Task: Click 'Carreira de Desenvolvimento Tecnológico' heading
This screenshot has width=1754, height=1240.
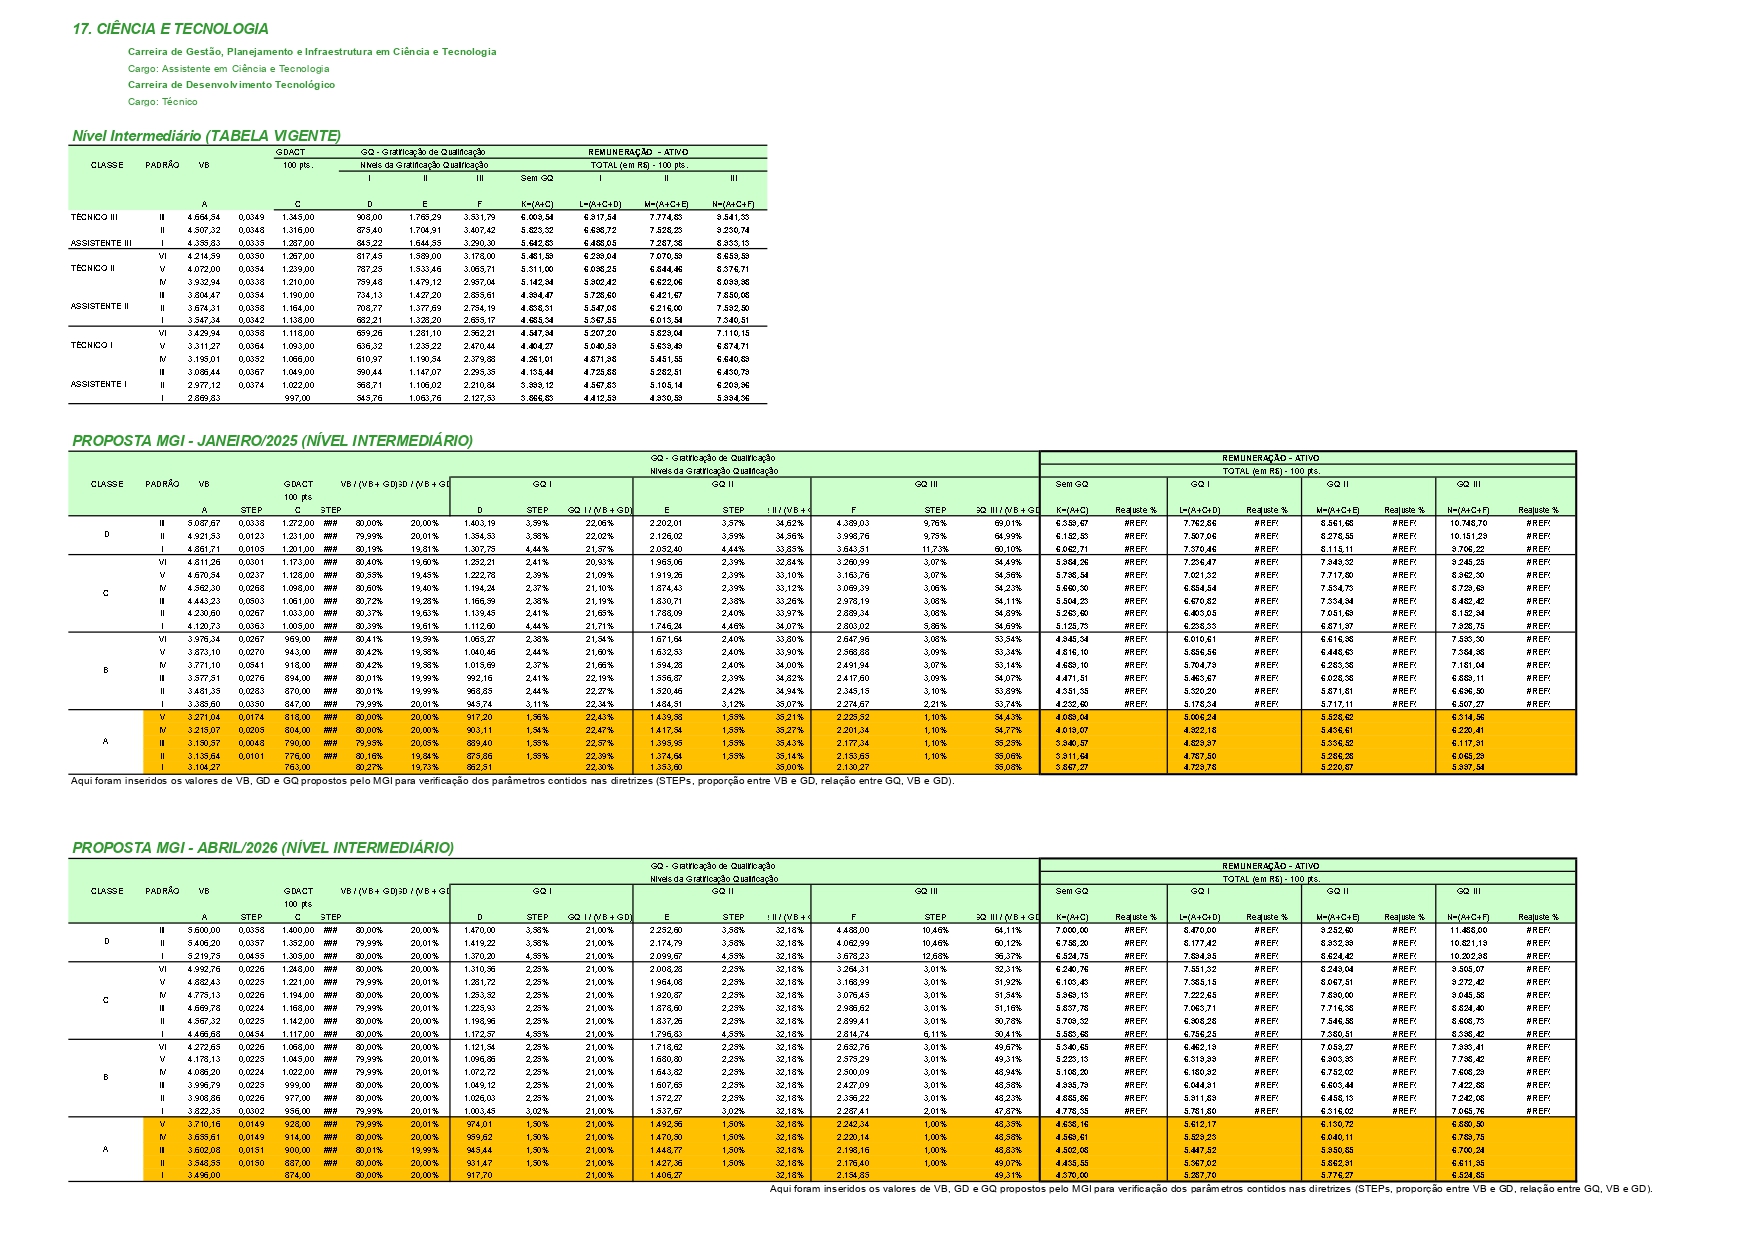Action: click(231, 85)
